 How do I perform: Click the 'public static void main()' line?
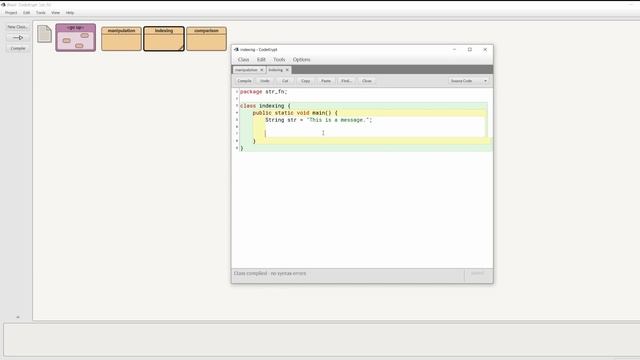pos(295,113)
